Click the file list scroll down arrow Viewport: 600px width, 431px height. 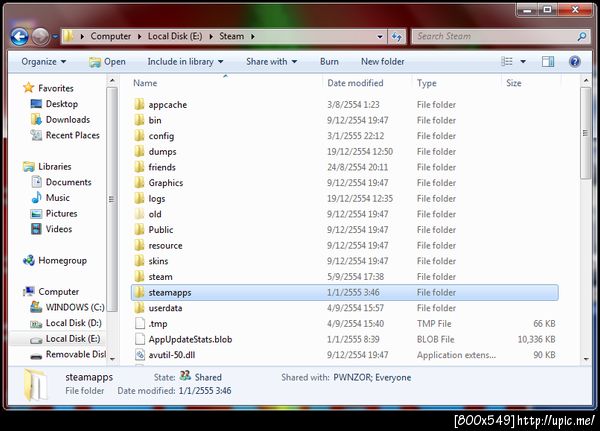click(586, 359)
